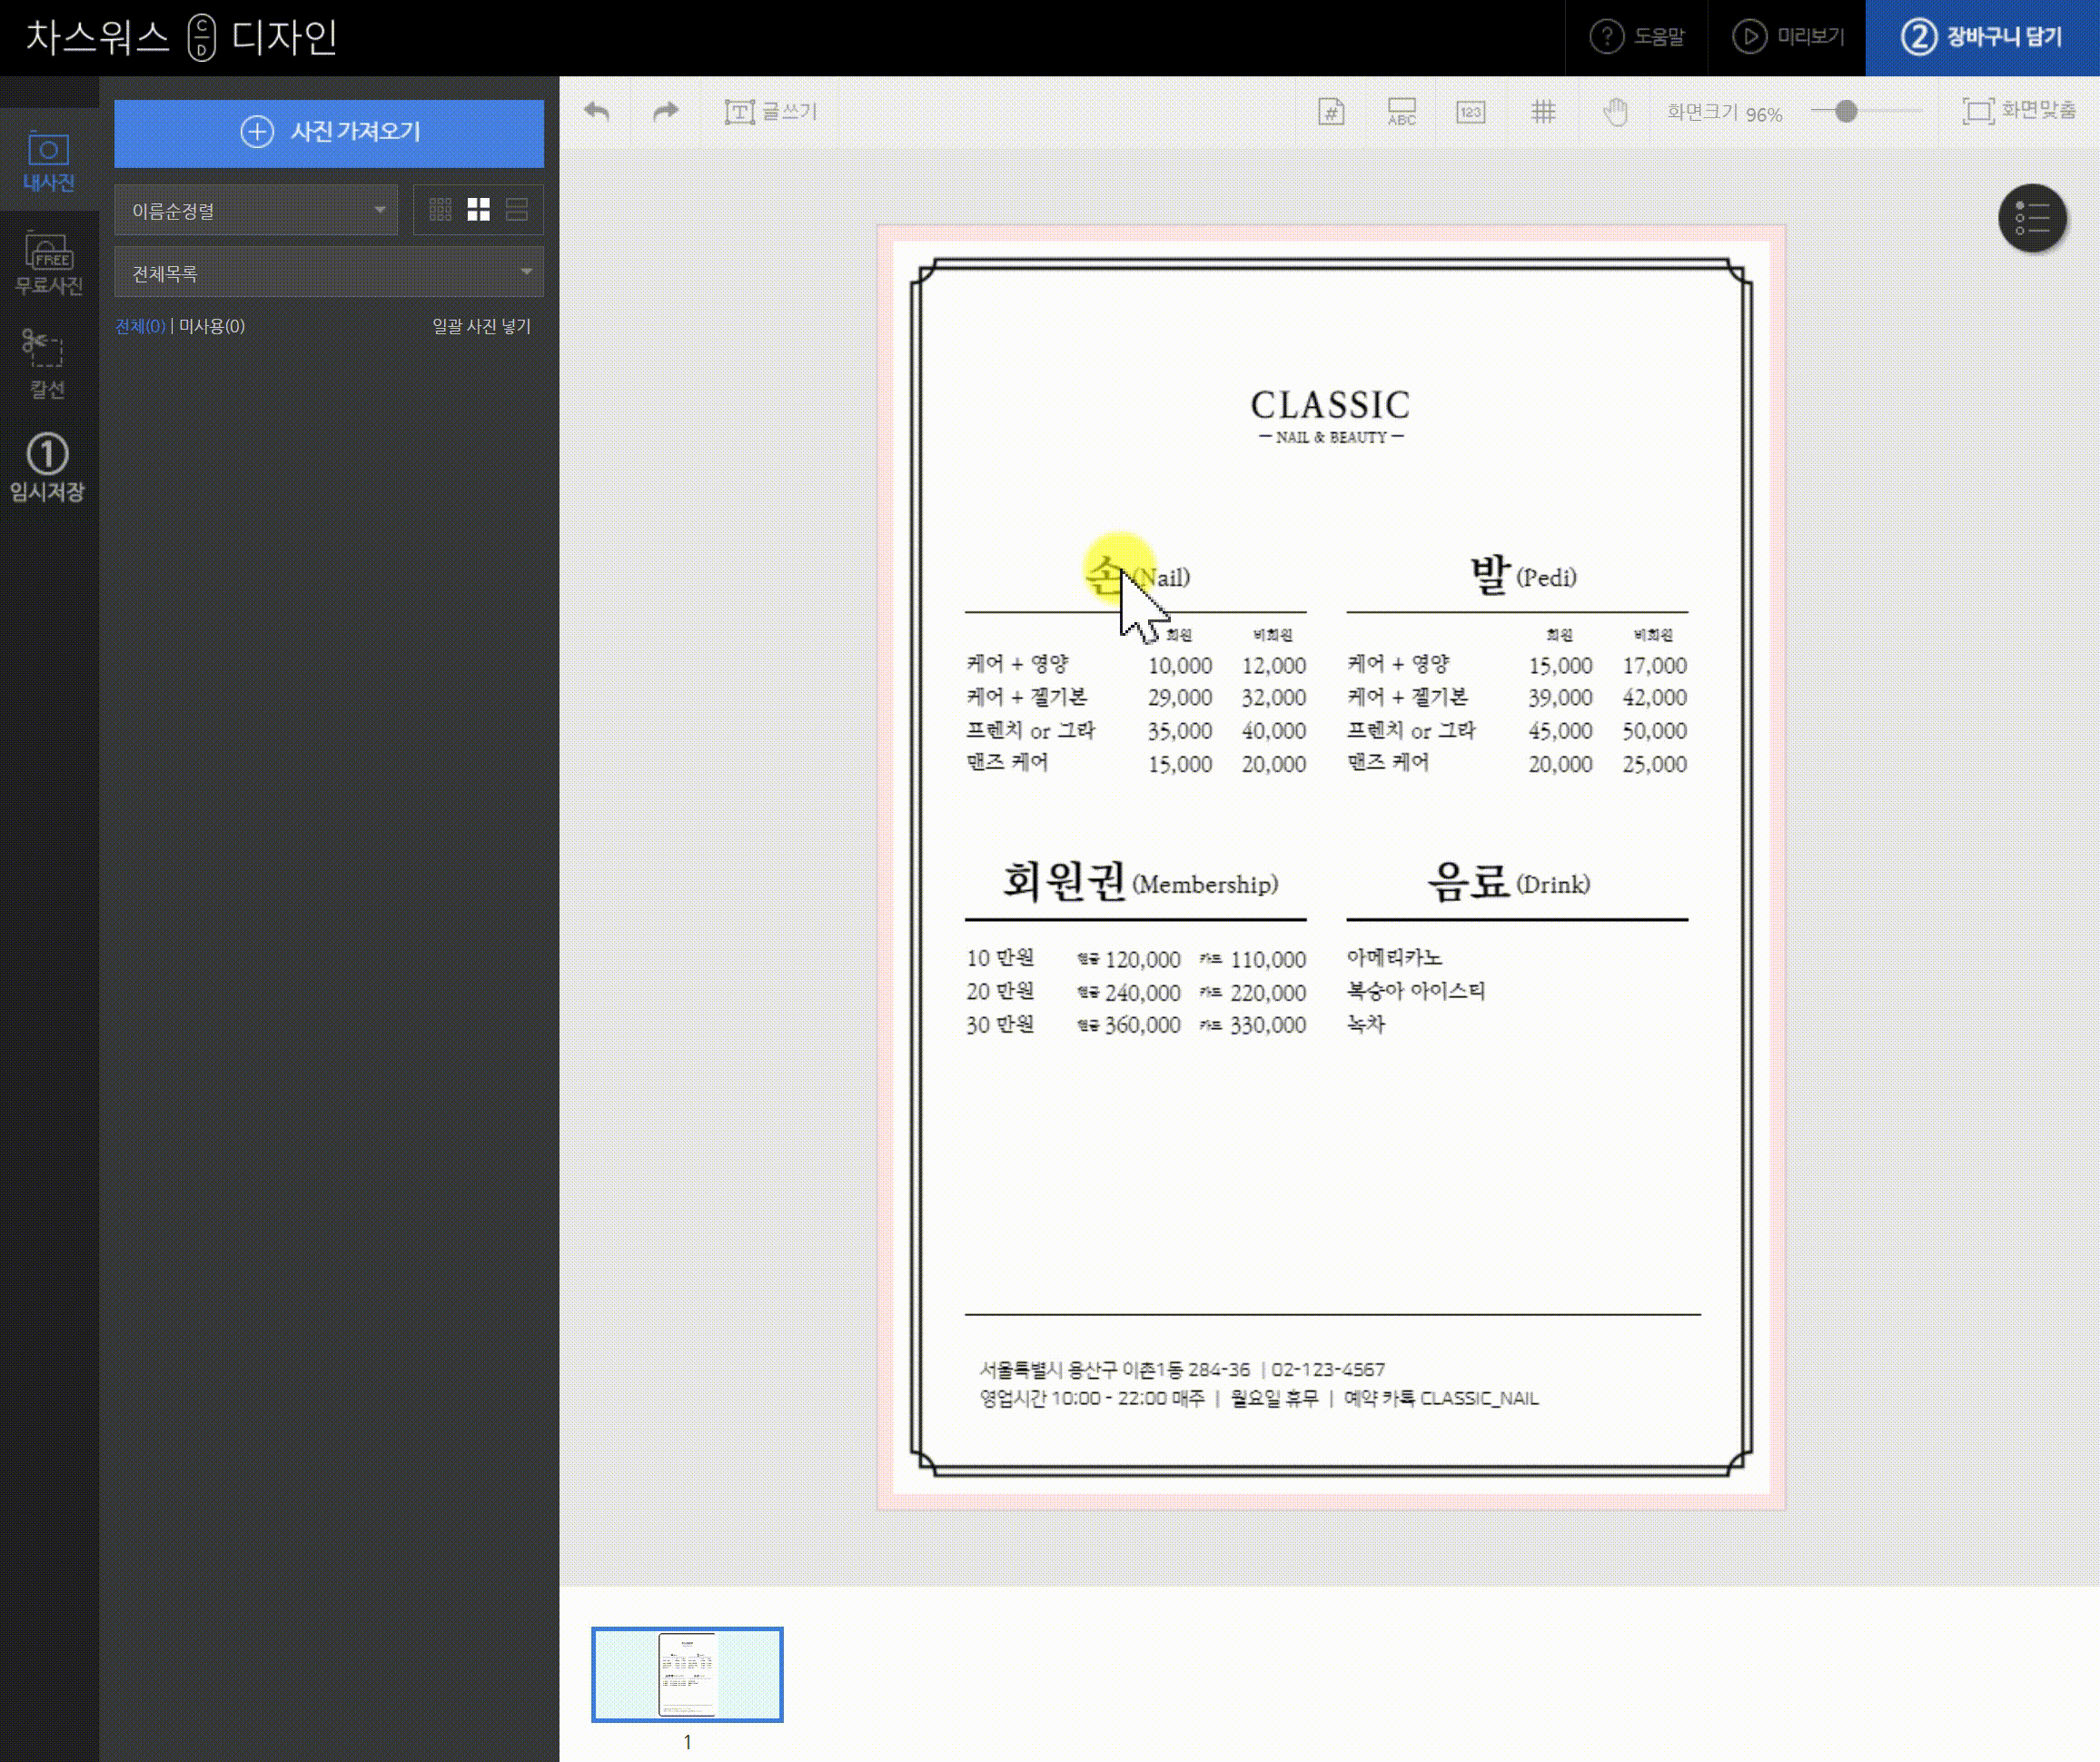Switch to list view layout

click(x=517, y=210)
